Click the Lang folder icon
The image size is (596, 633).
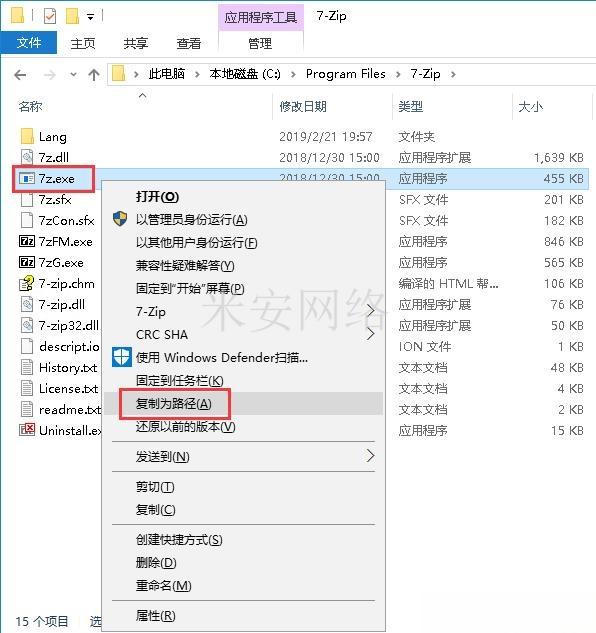tap(27, 136)
